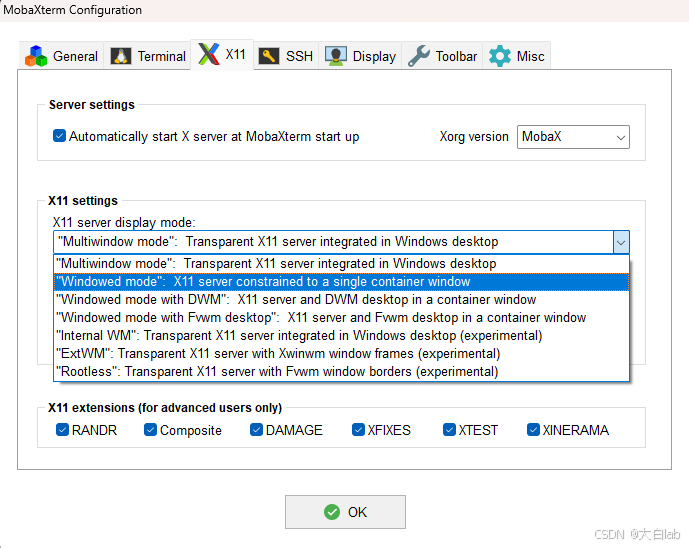This screenshot has height=548, width=689.
Task: Switch to the Terminal tab
Action: [148, 56]
